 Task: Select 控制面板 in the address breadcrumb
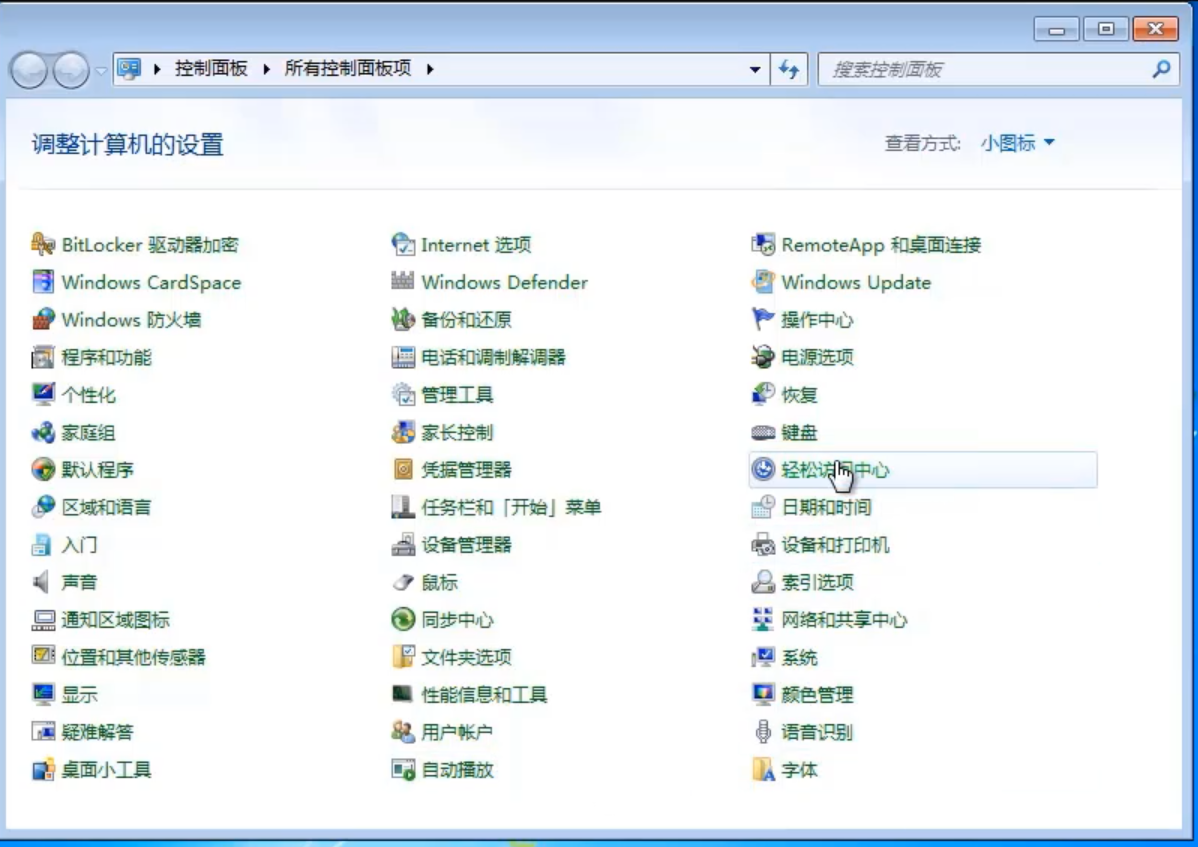(x=211, y=69)
